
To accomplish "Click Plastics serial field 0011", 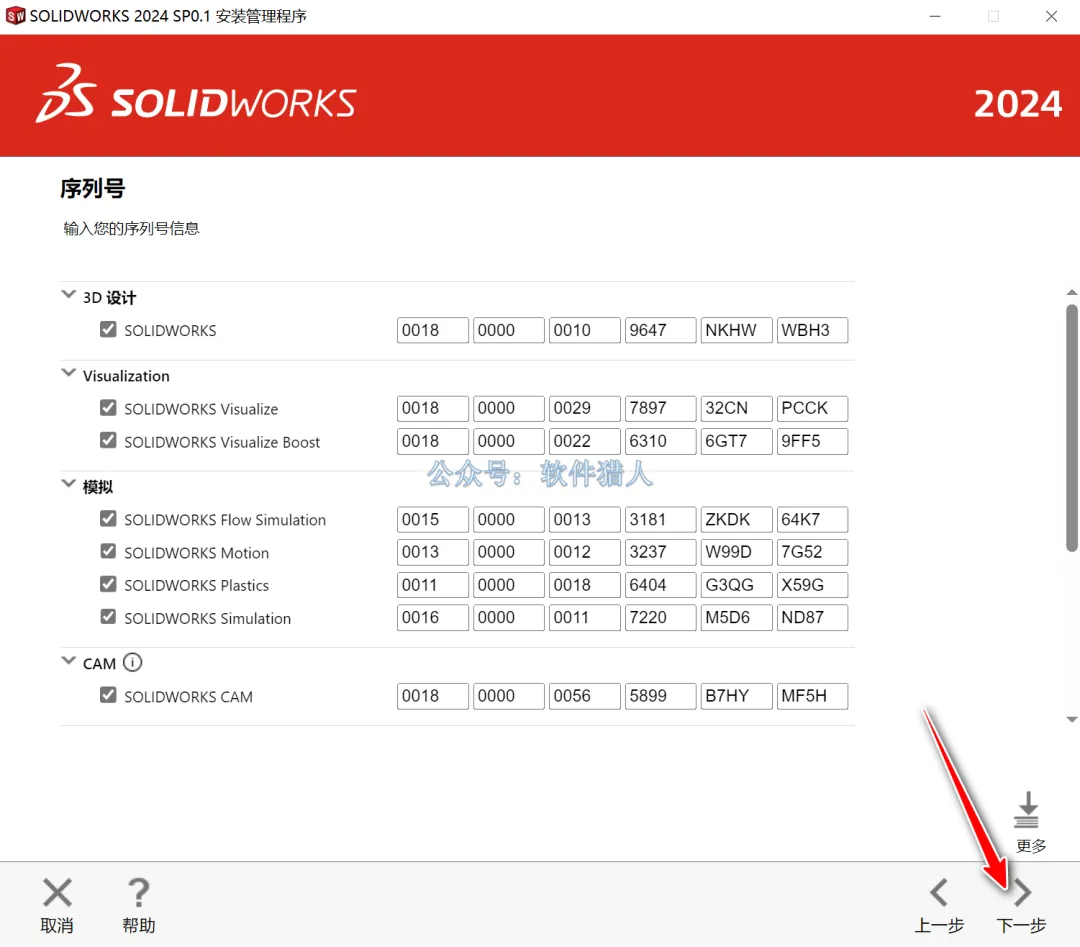I will [433, 585].
